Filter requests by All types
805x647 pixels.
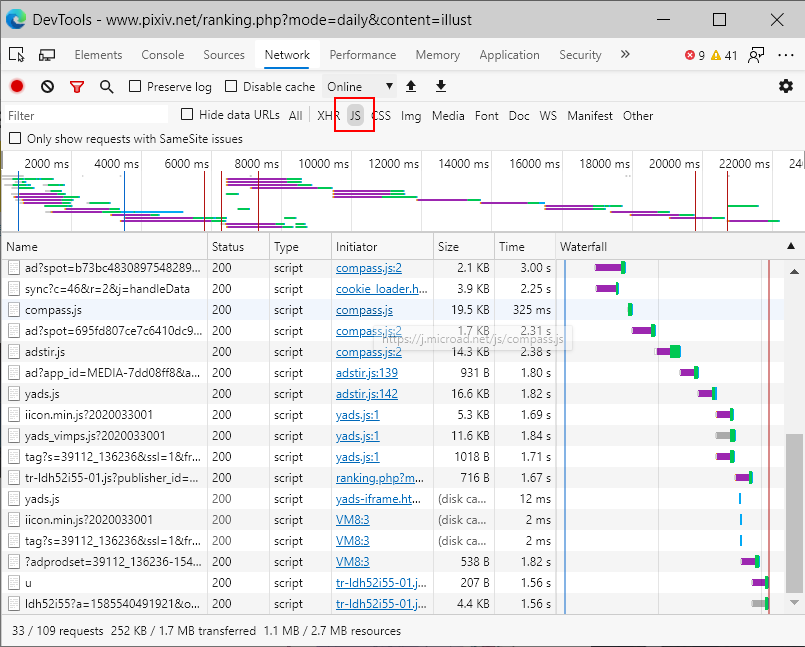click(295, 116)
